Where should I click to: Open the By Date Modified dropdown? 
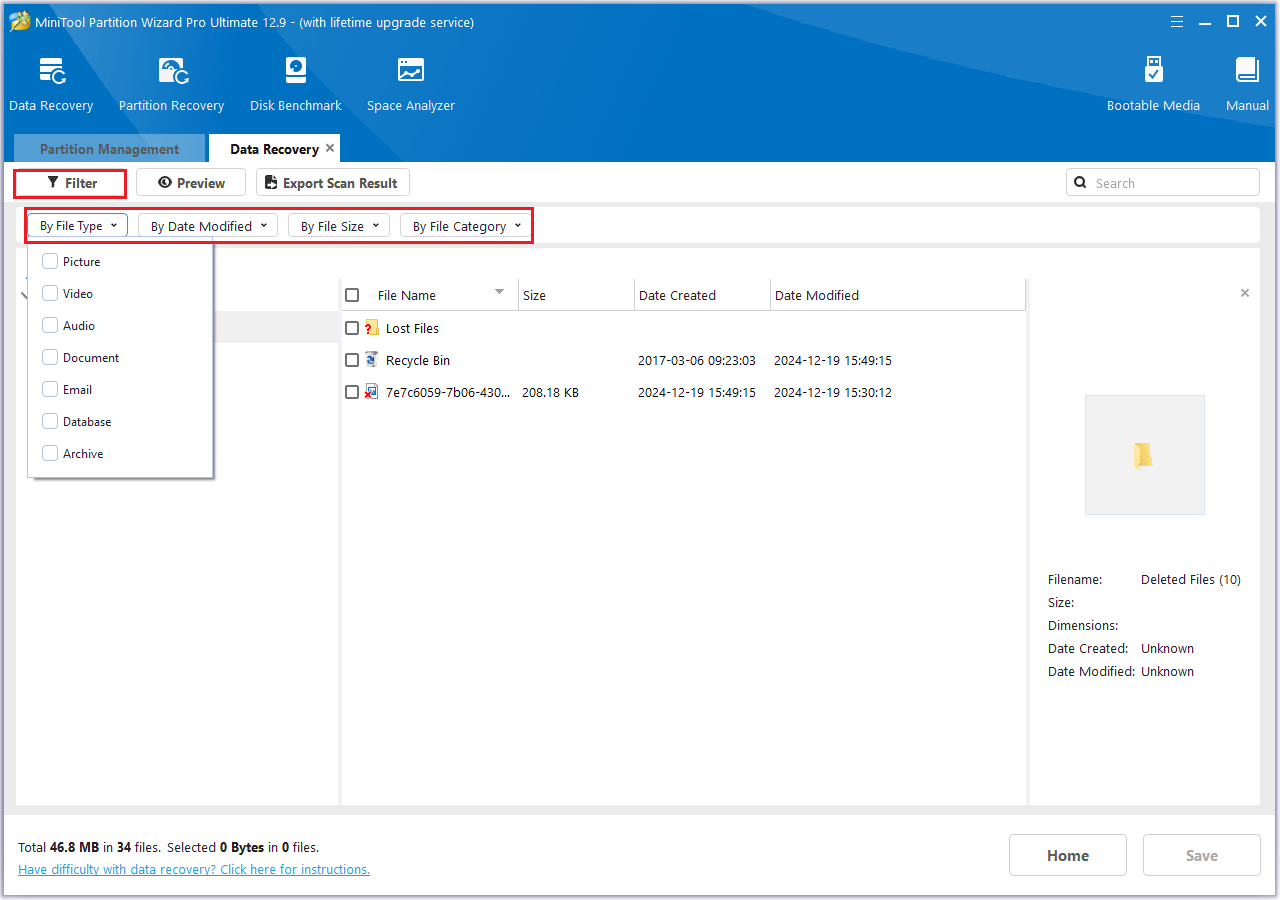(208, 226)
